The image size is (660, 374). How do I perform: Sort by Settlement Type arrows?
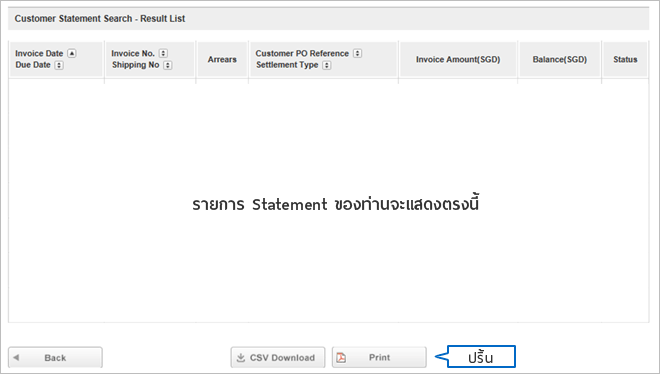click(x=327, y=65)
